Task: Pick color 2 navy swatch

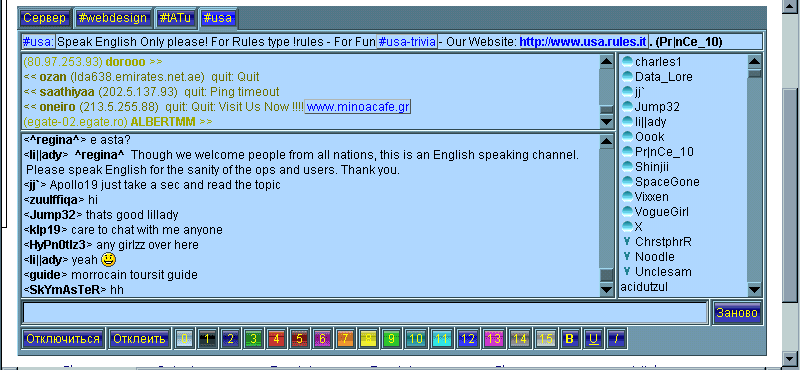Action: tap(230, 339)
